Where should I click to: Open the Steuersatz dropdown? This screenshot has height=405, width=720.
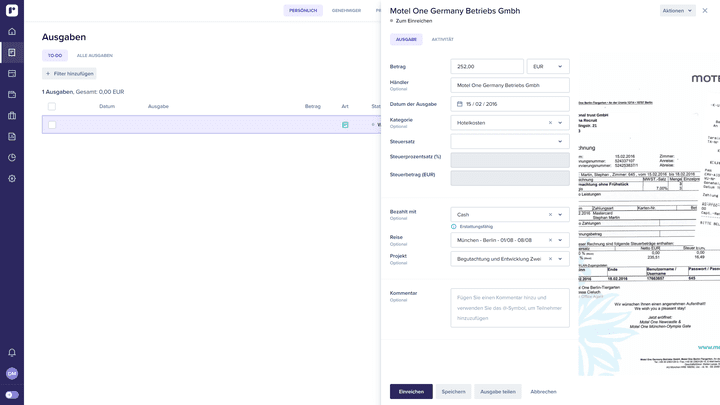pos(510,142)
